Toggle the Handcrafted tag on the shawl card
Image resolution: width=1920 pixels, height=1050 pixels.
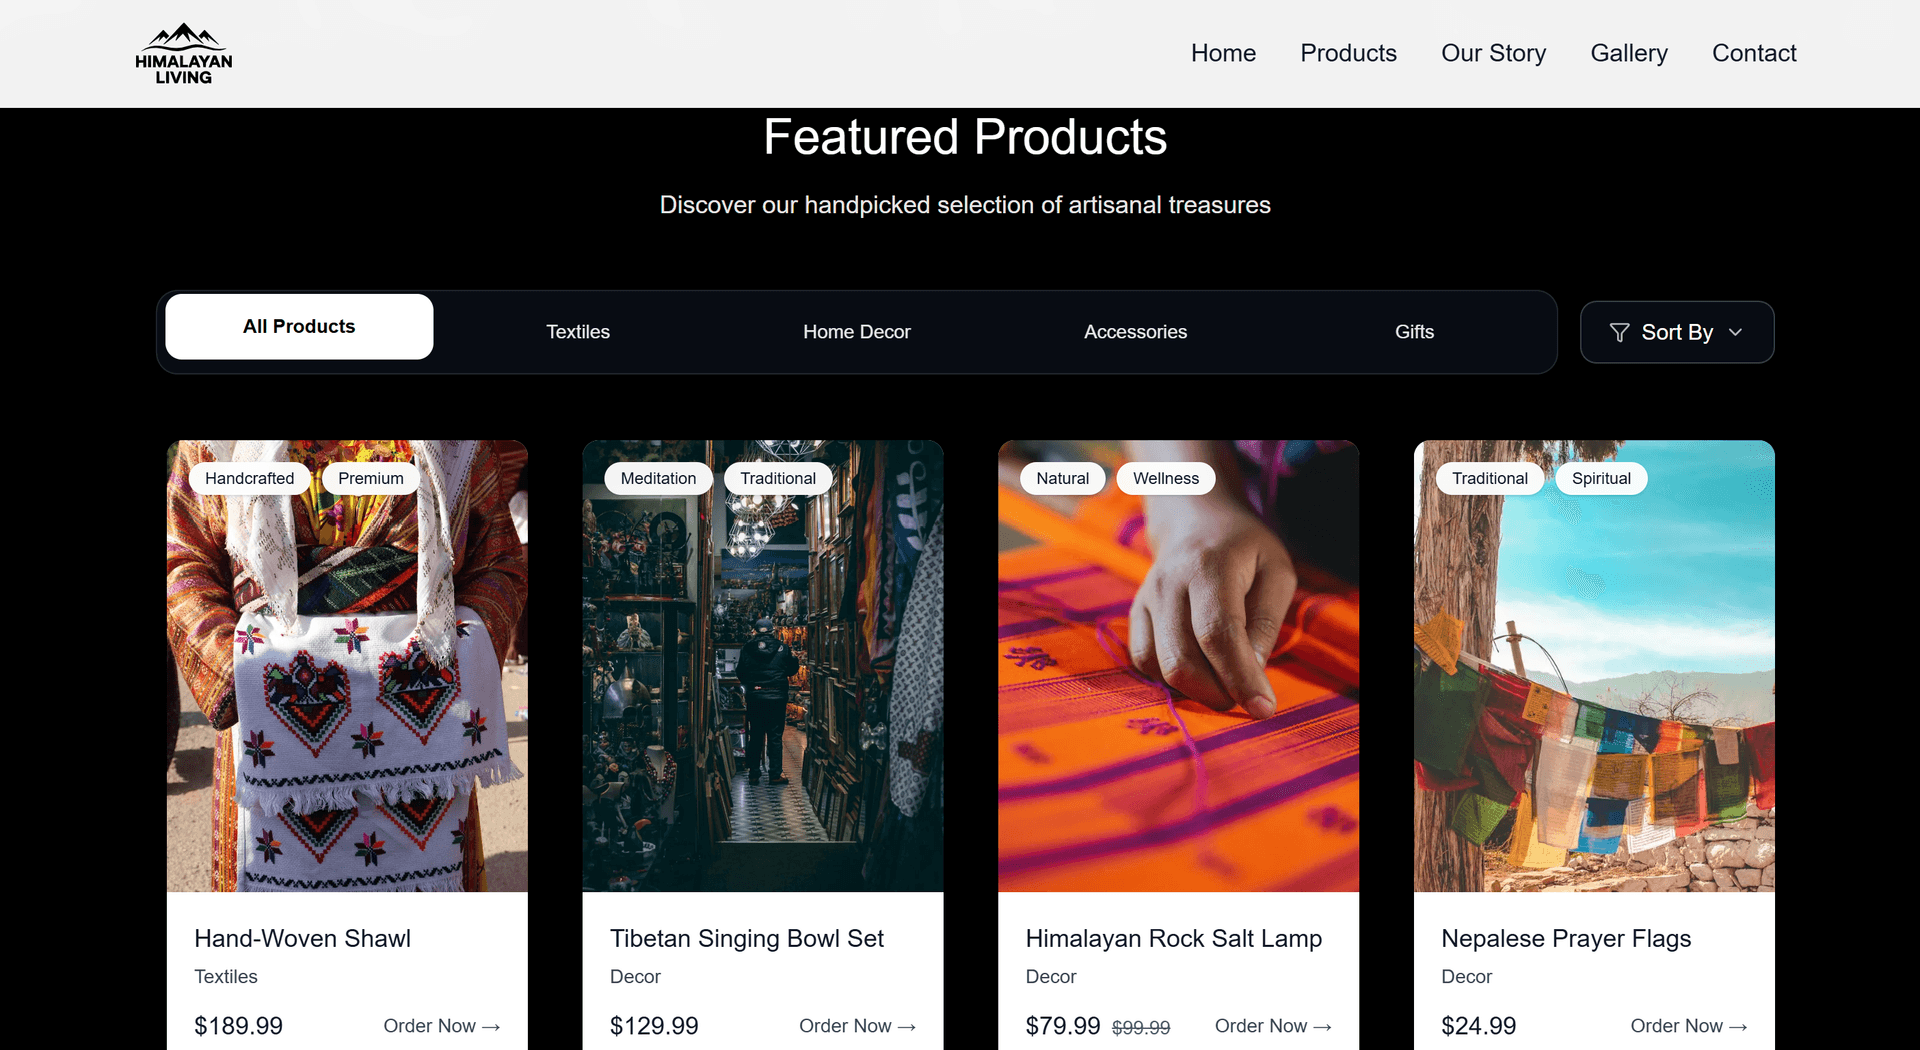(x=249, y=478)
